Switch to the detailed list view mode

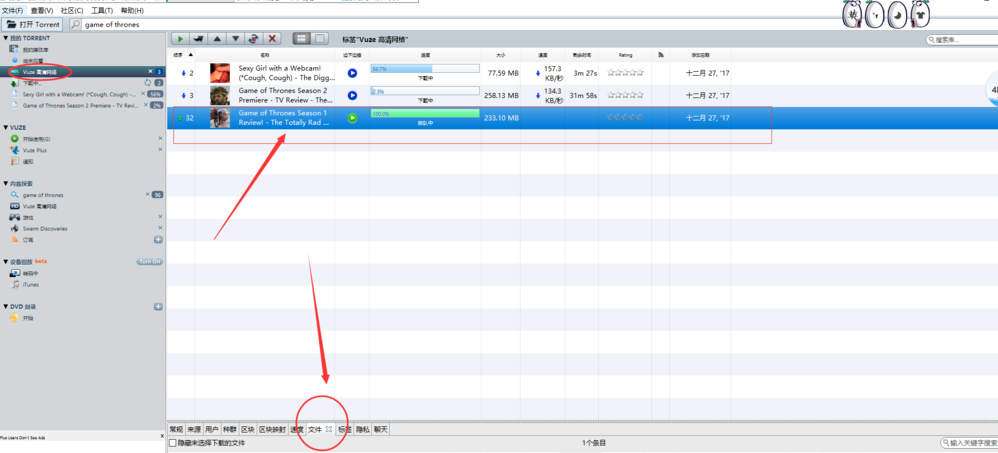point(301,39)
